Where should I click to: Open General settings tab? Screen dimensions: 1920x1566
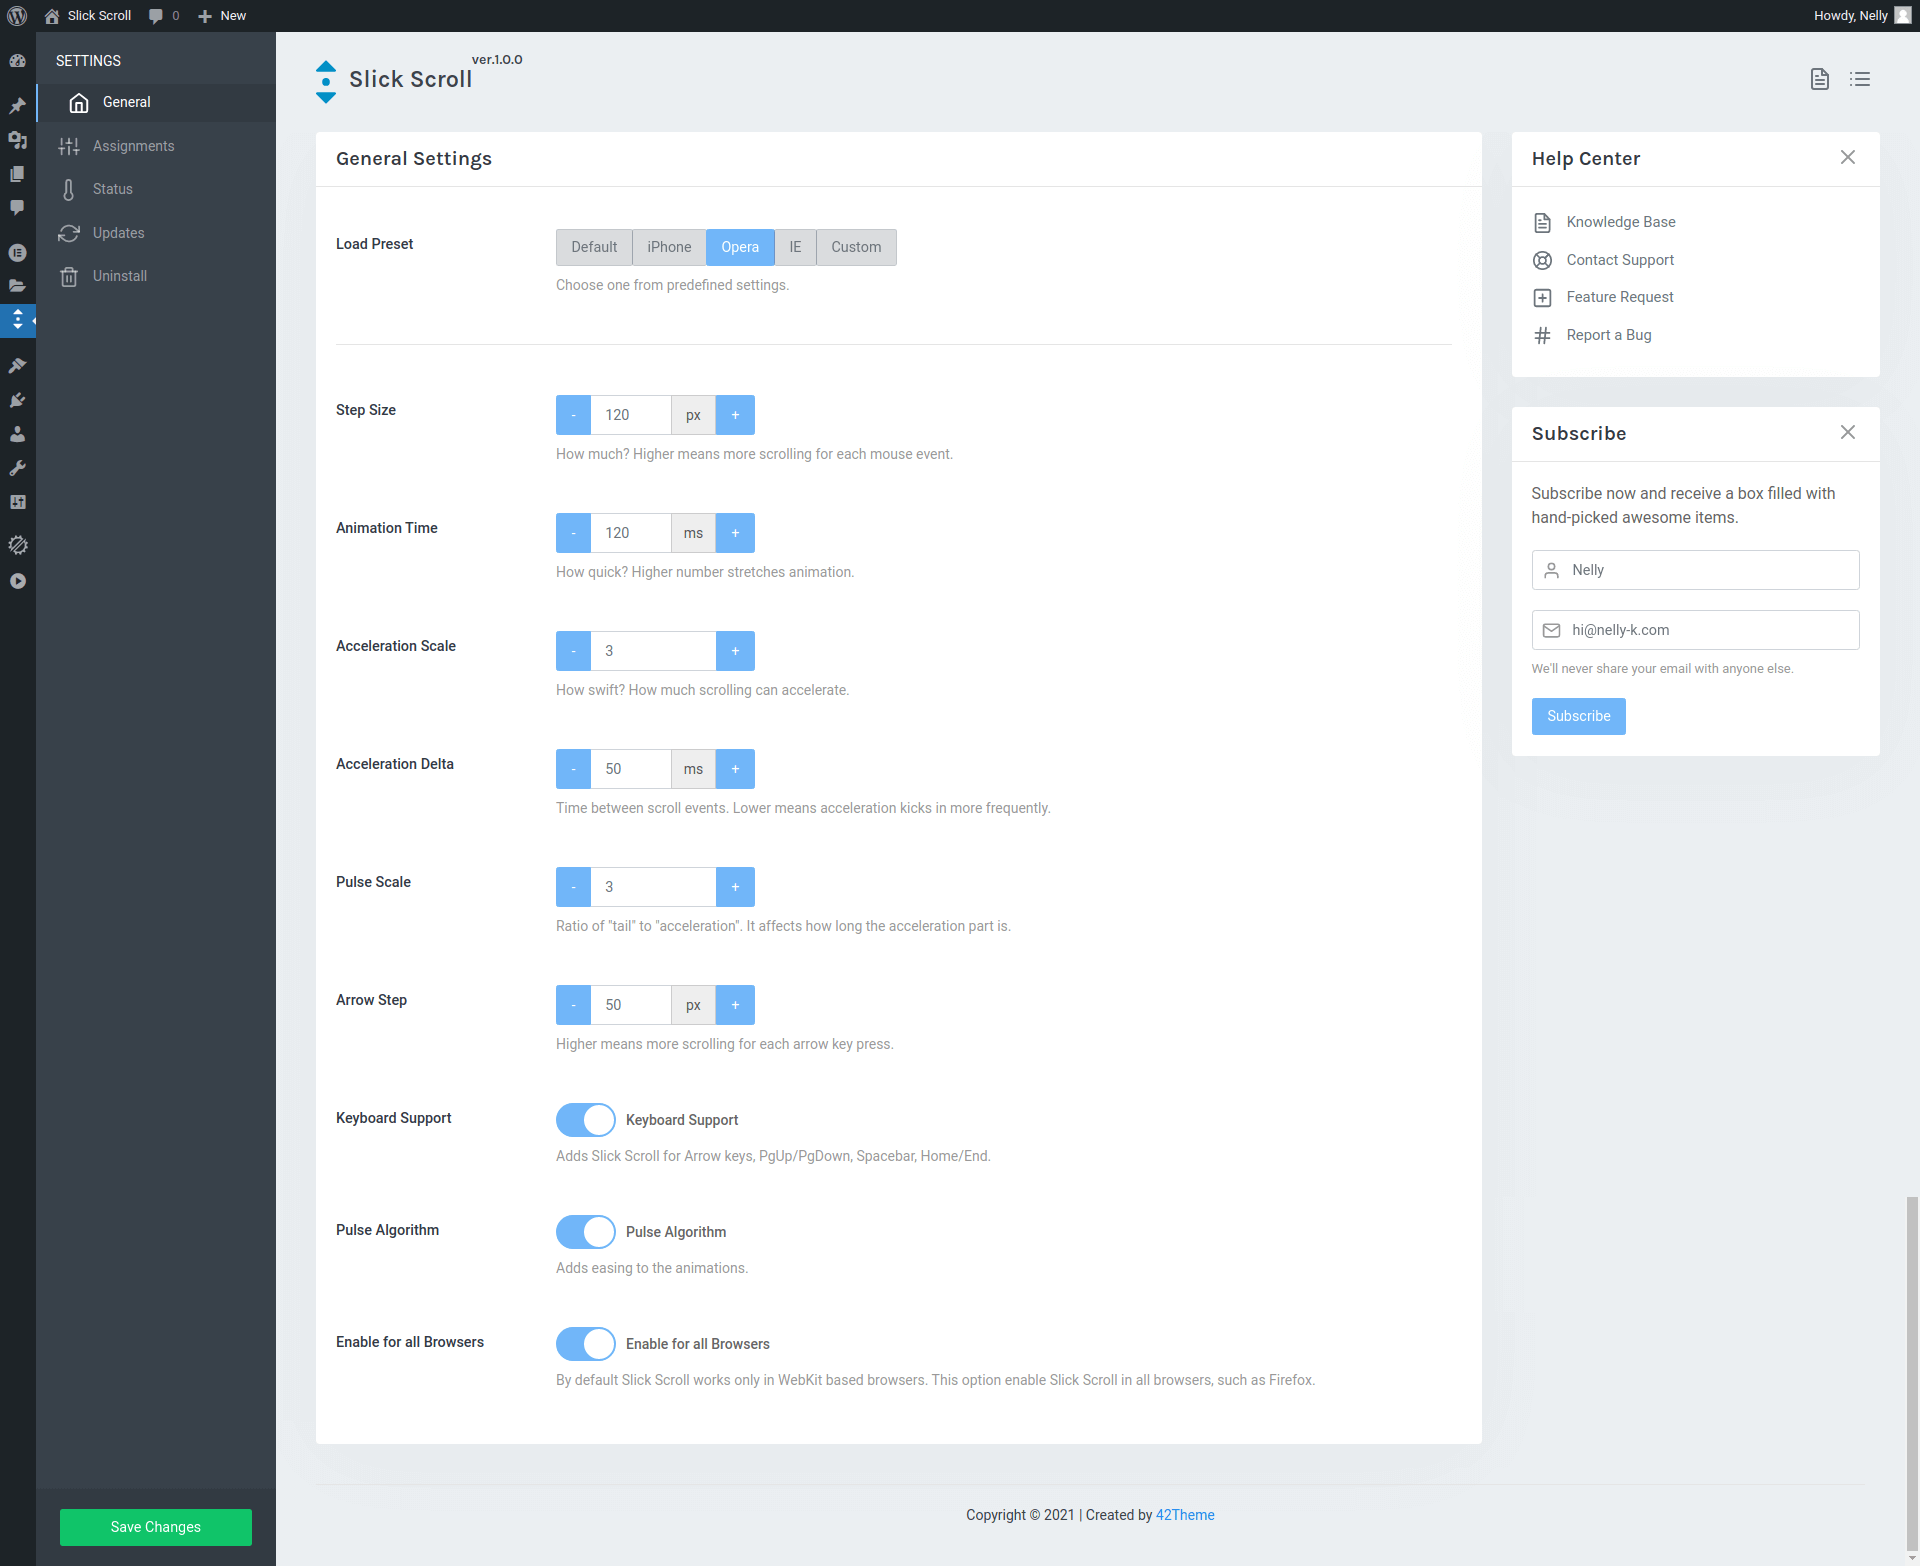pos(156,102)
